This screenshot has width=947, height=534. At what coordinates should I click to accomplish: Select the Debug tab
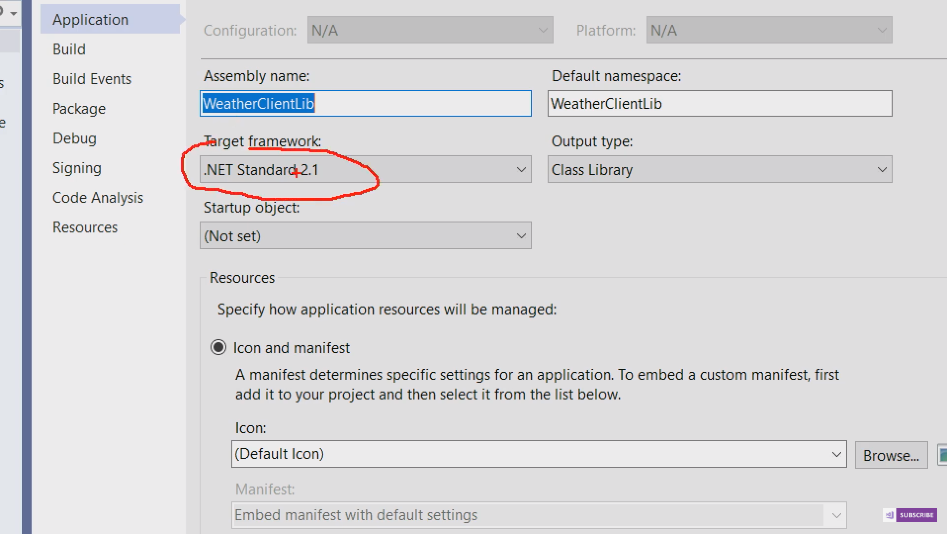coord(75,138)
